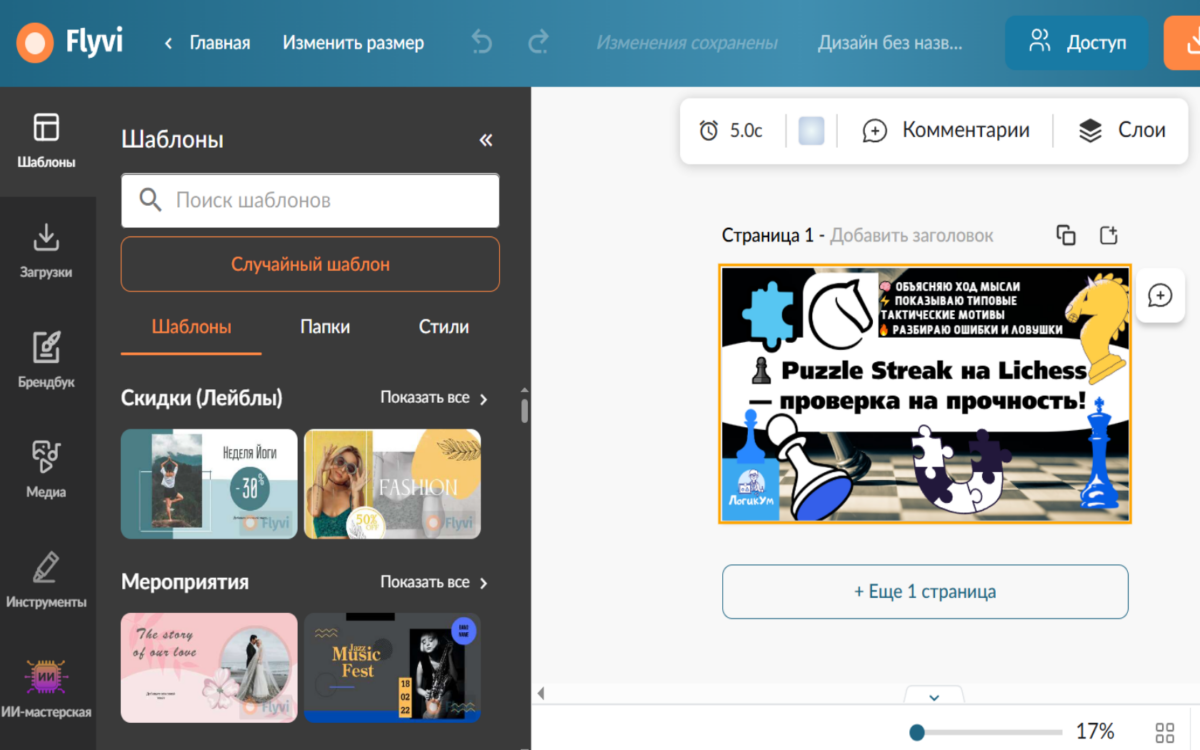This screenshot has height=750, width=1200.
Task: Open Инструменты sidebar section
Action: point(47,580)
